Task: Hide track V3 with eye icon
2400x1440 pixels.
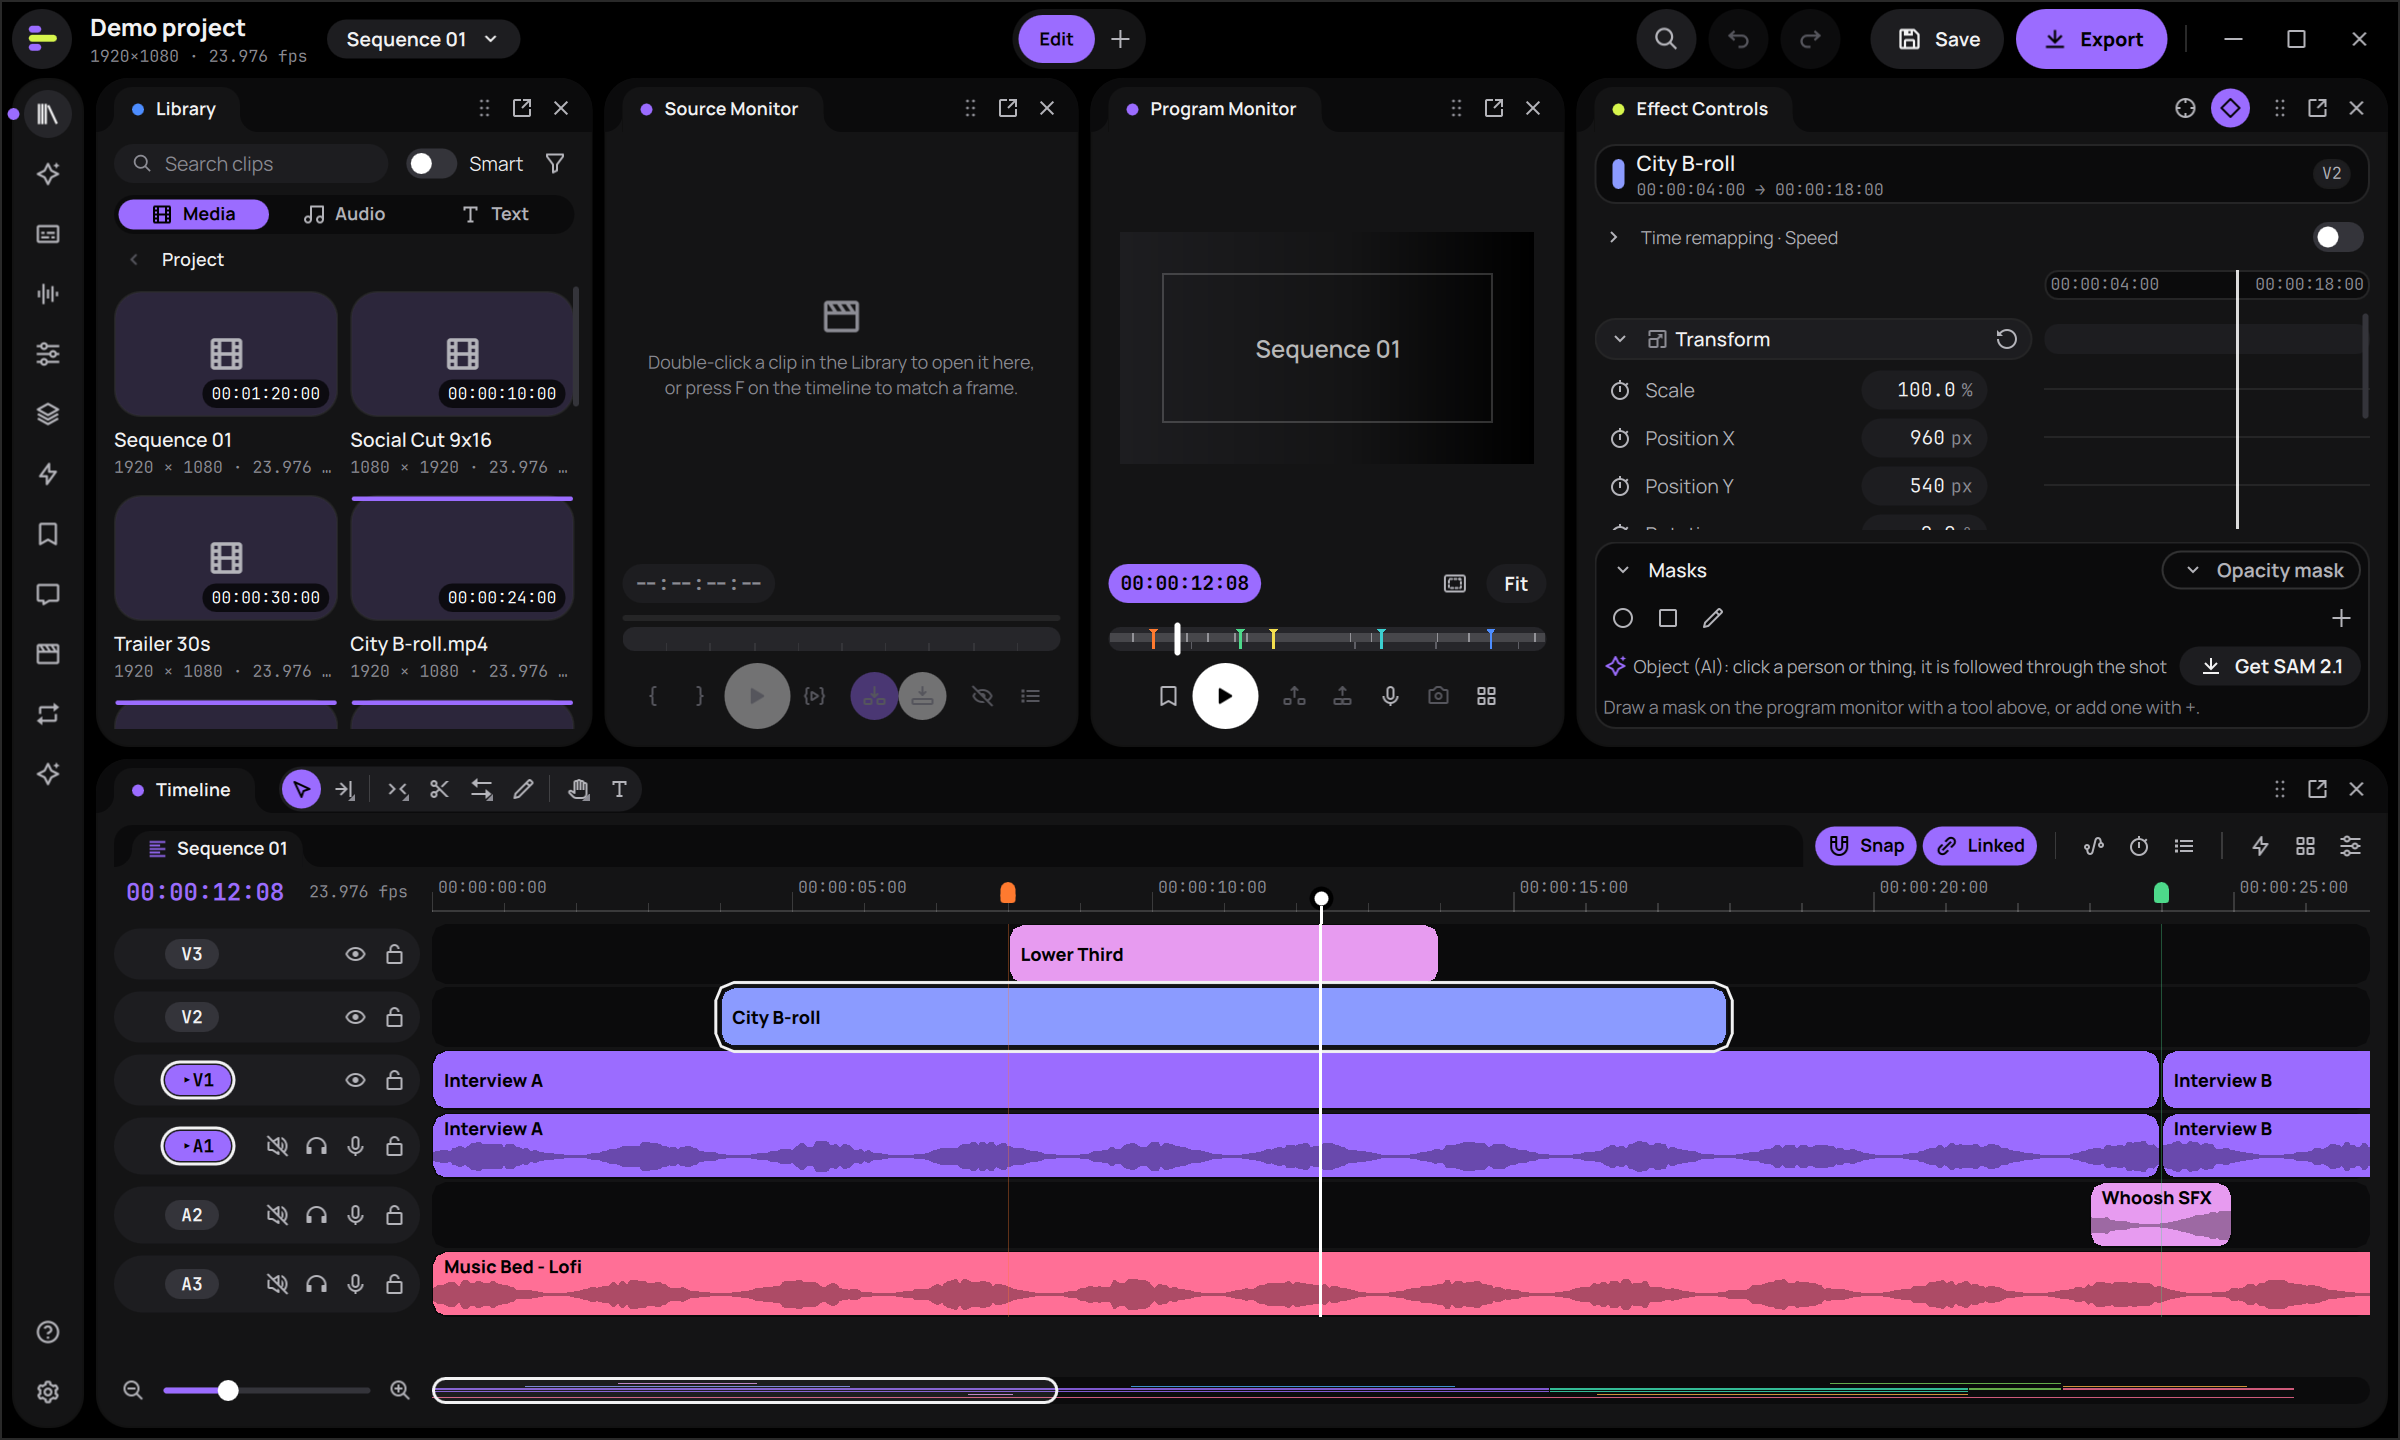Action: [354, 954]
